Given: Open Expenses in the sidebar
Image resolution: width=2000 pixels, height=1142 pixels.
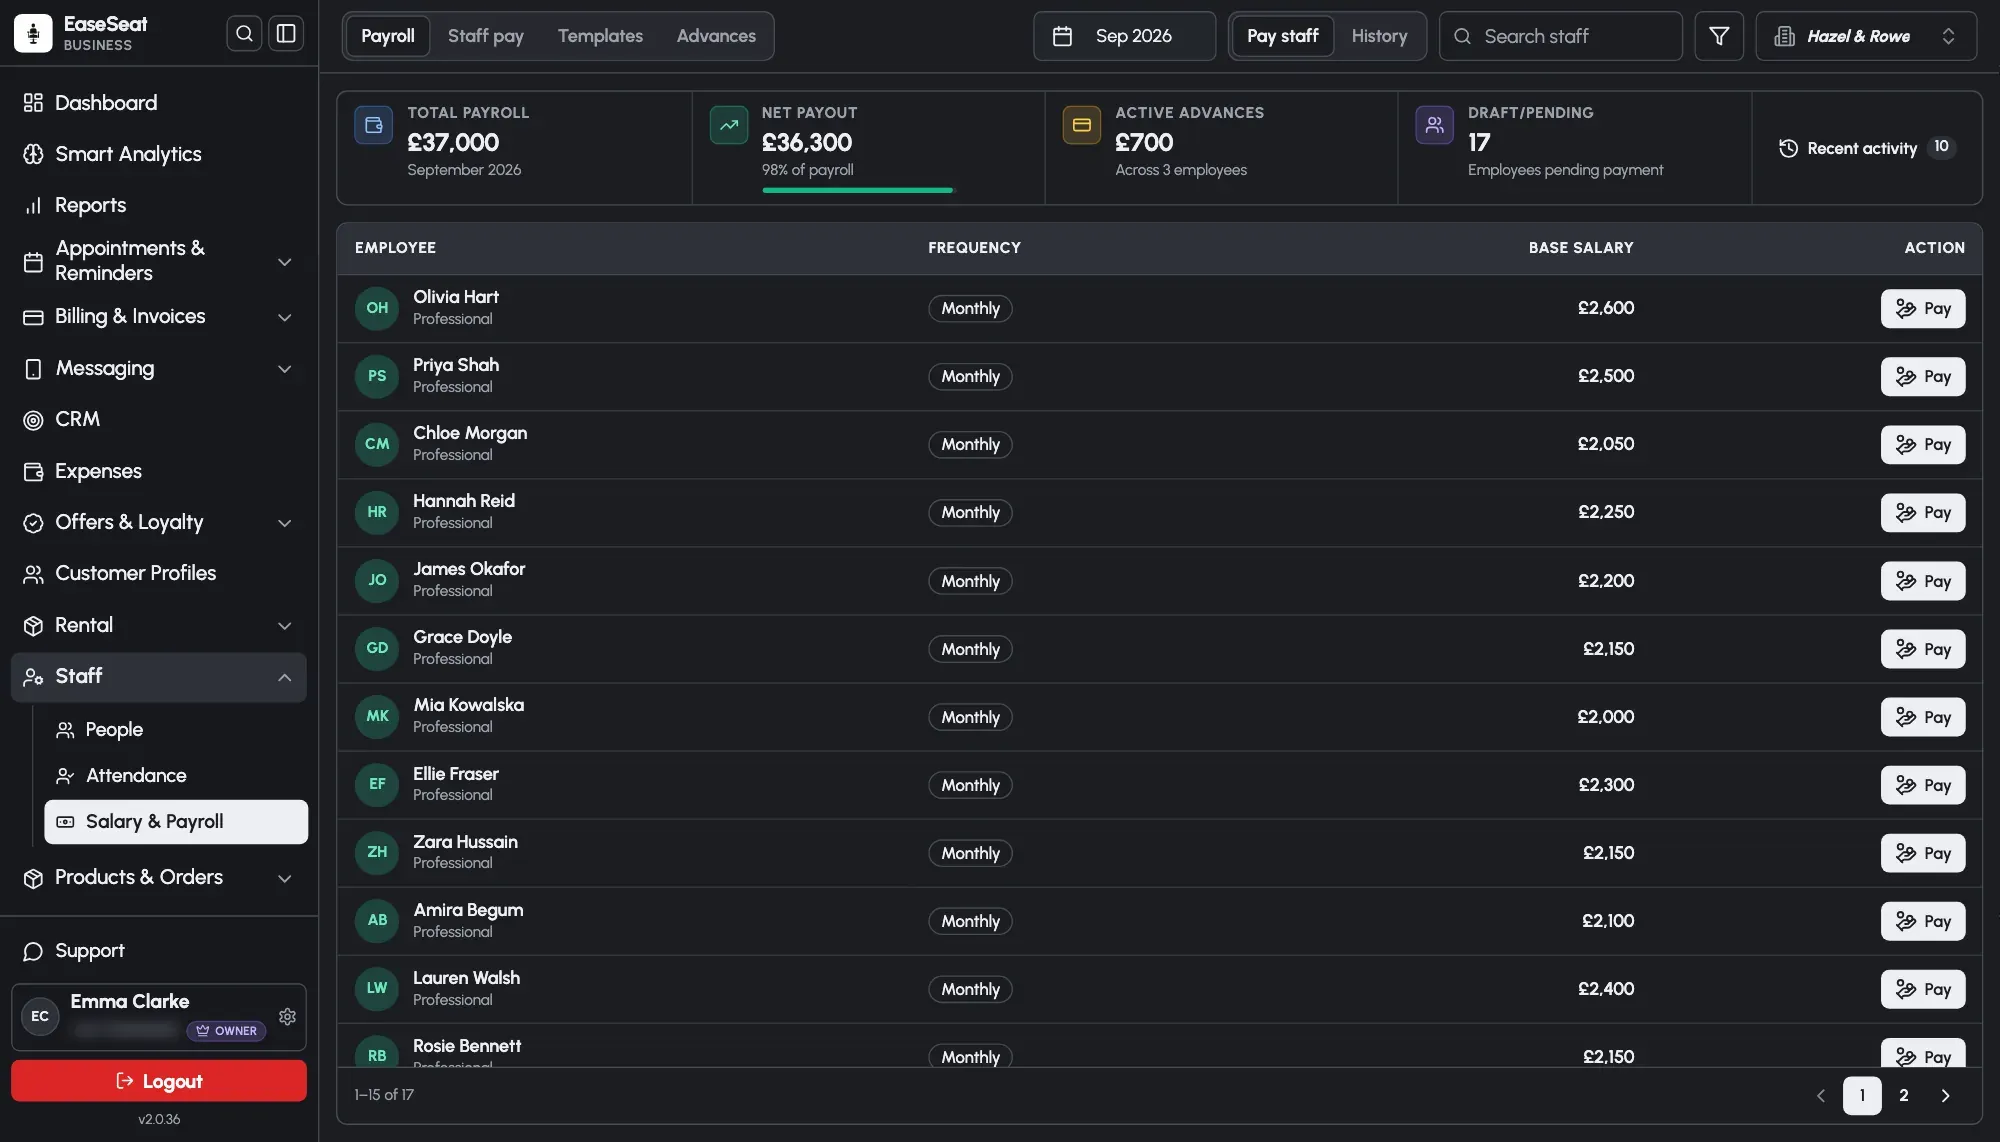Looking at the screenshot, I should pyautogui.click(x=159, y=471).
